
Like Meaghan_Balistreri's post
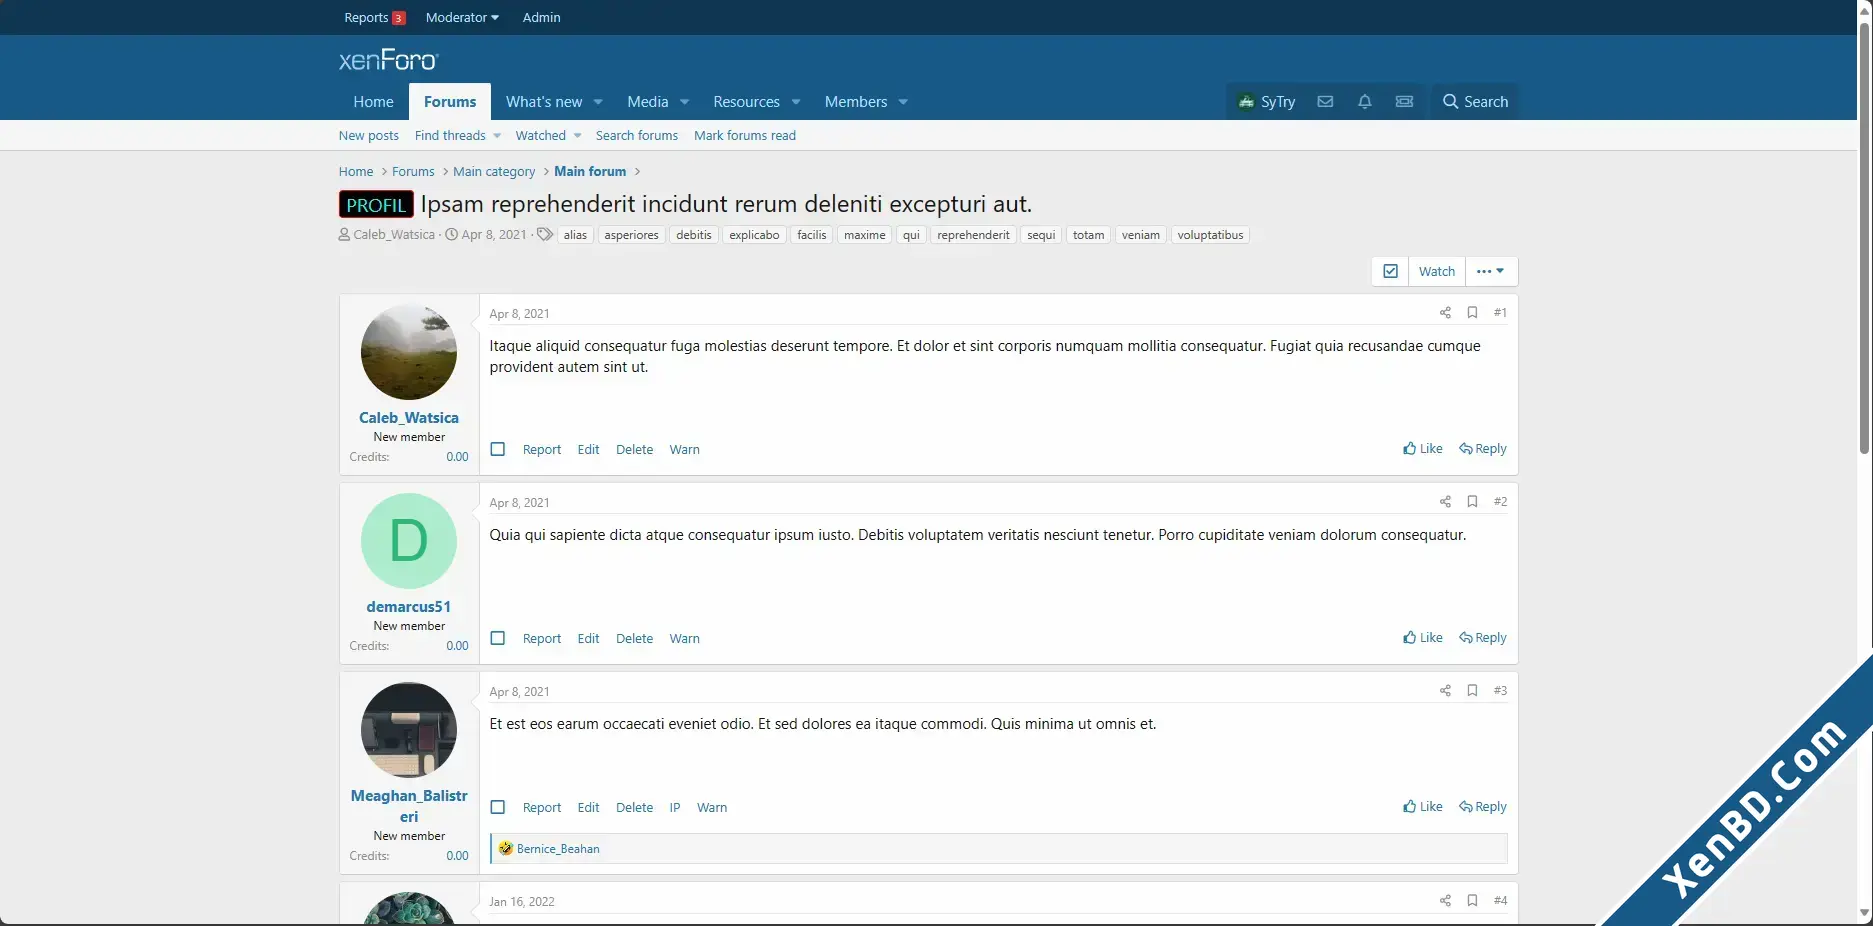click(x=1423, y=807)
